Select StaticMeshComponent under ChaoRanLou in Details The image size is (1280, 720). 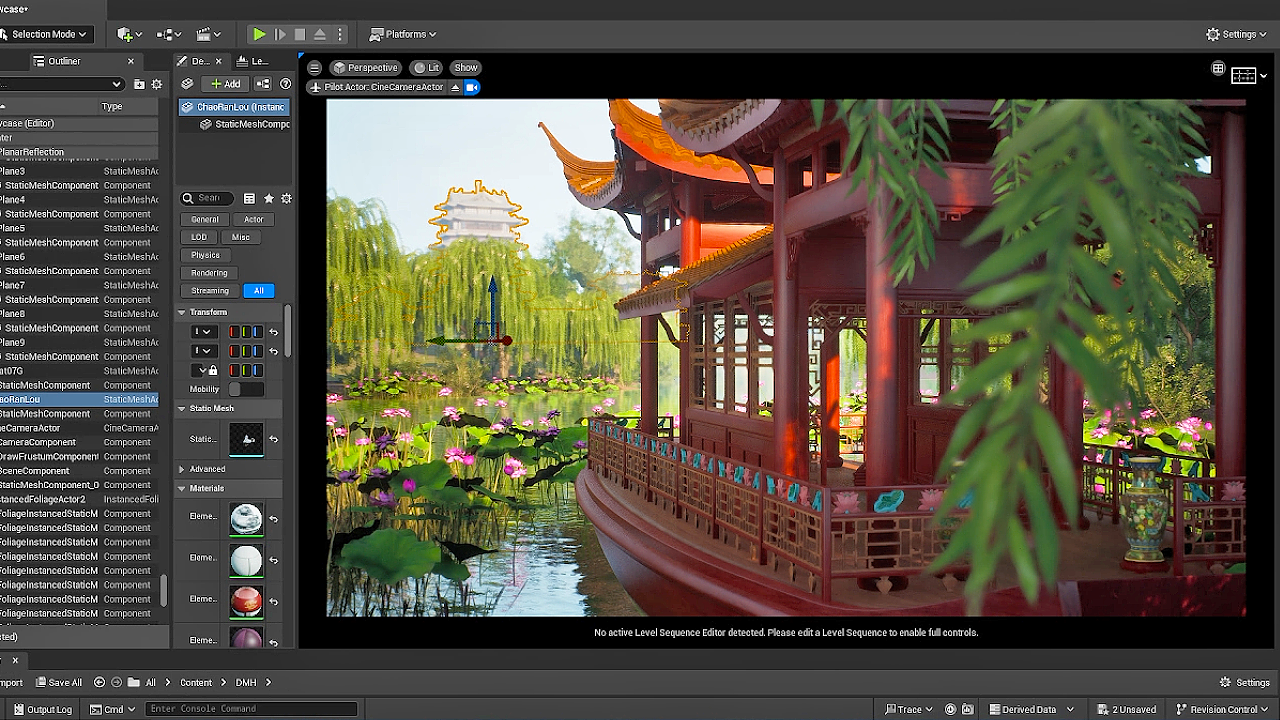245,124
